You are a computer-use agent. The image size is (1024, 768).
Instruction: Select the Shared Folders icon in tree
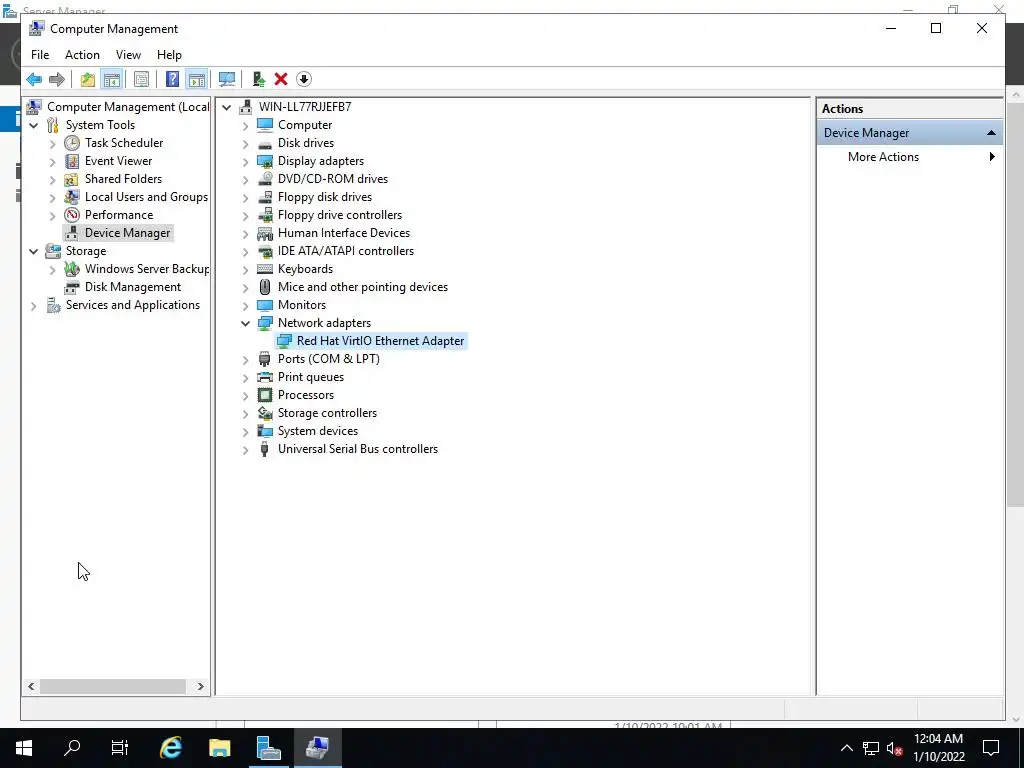tap(72, 179)
